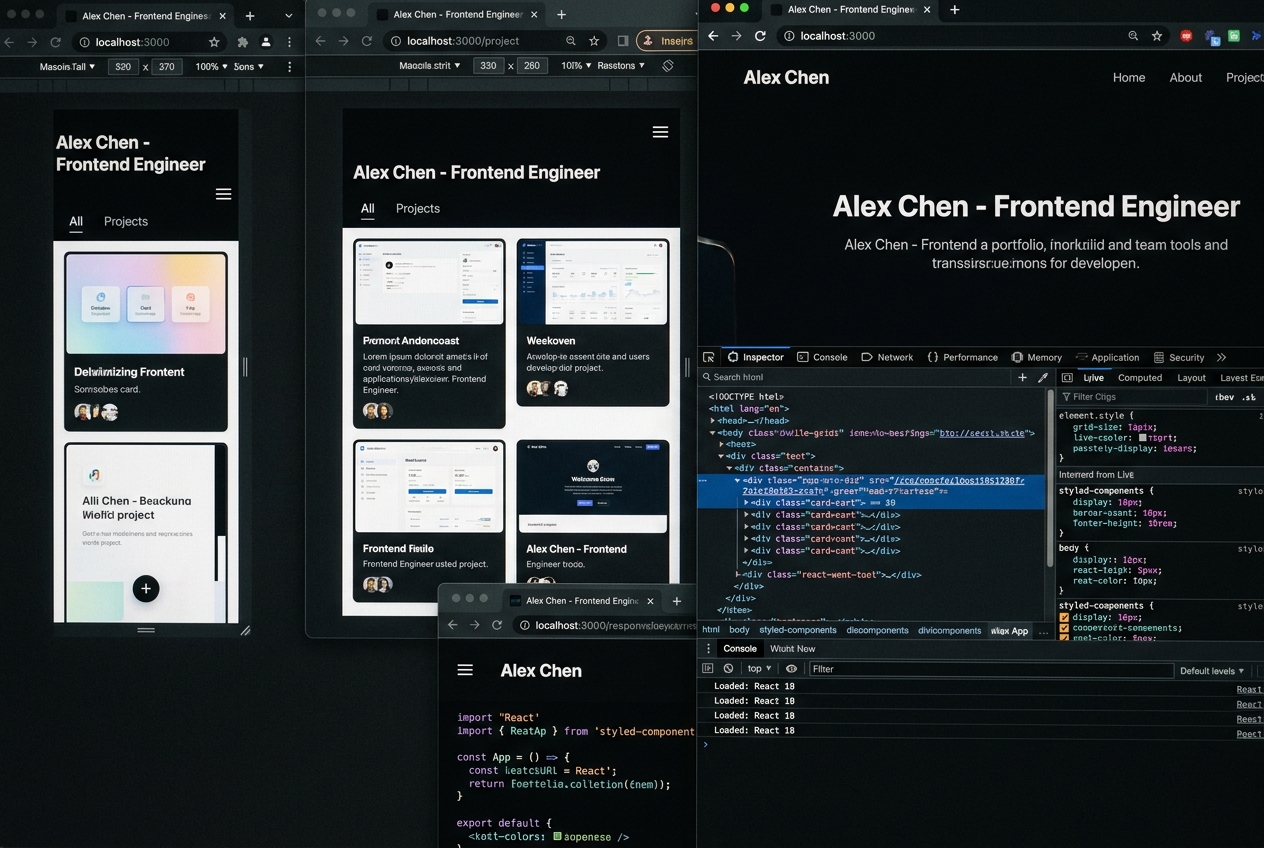Image resolution: width=1264 pixels, height=848 pixels.
Task: Pick the eyedropper icon in Inspector toolbar
Action: click(1043, 377)
